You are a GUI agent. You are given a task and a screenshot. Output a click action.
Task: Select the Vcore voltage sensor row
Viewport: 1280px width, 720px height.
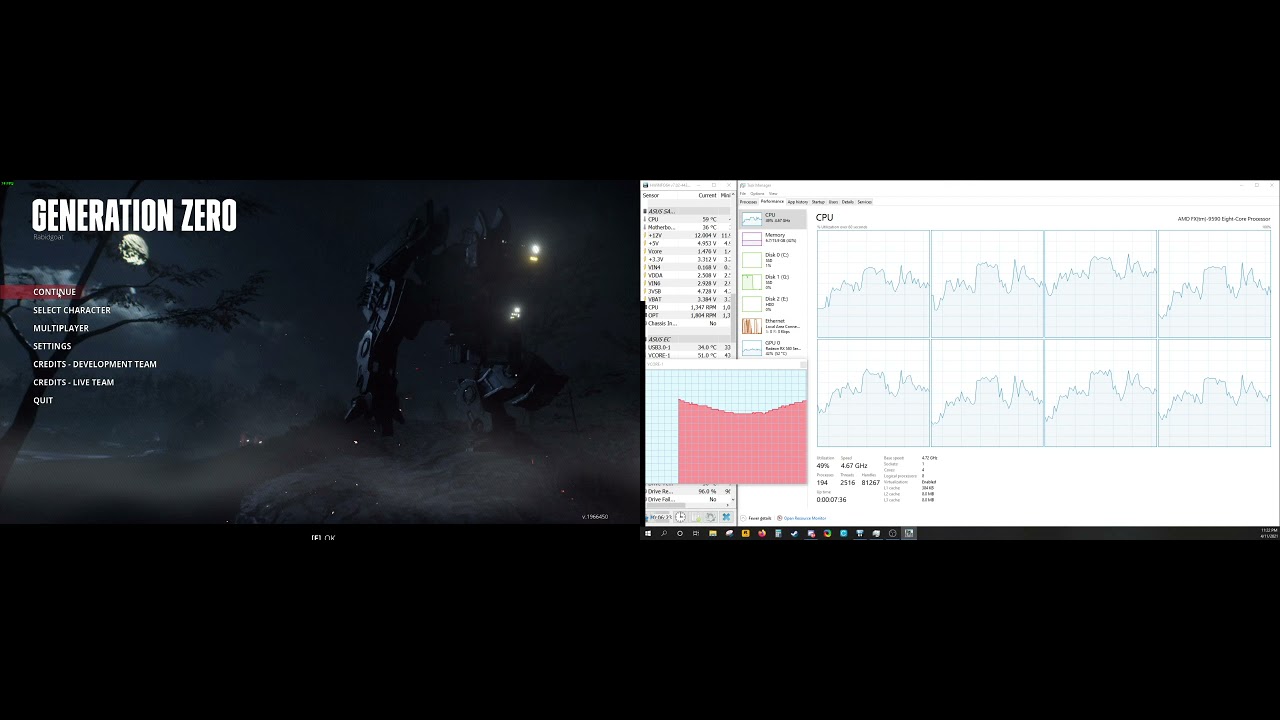coord(686,251)
